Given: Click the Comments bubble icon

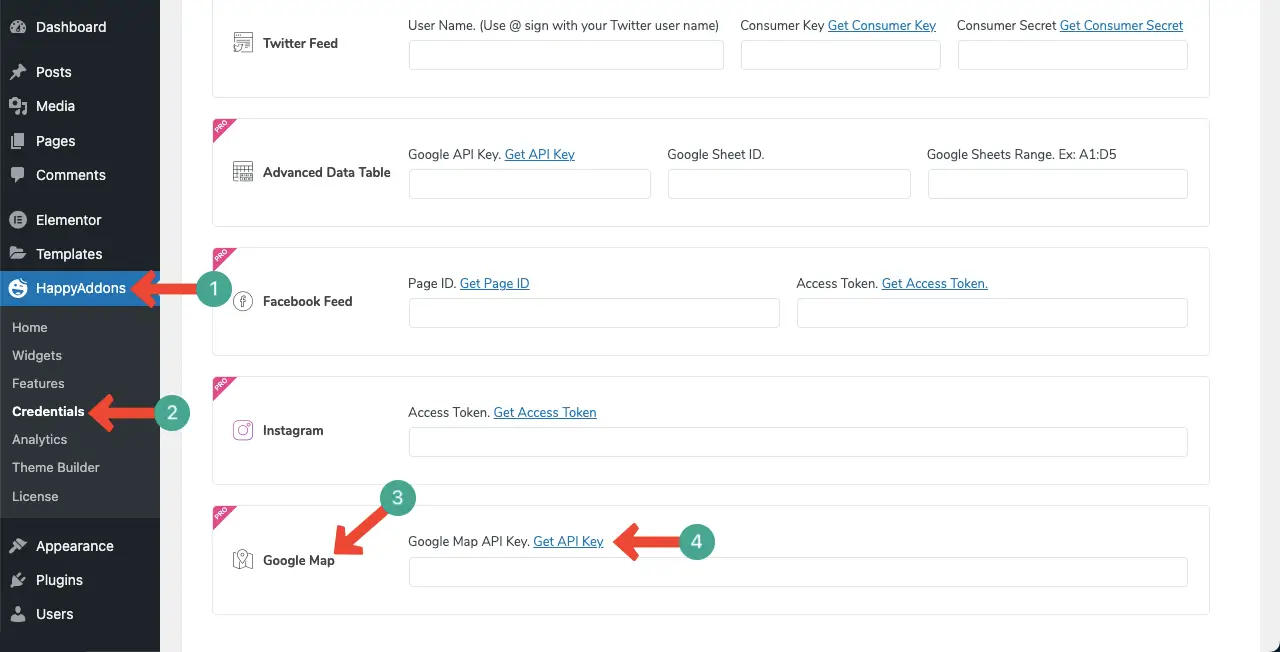Looking at the screenshot, I should click(18, 175).
